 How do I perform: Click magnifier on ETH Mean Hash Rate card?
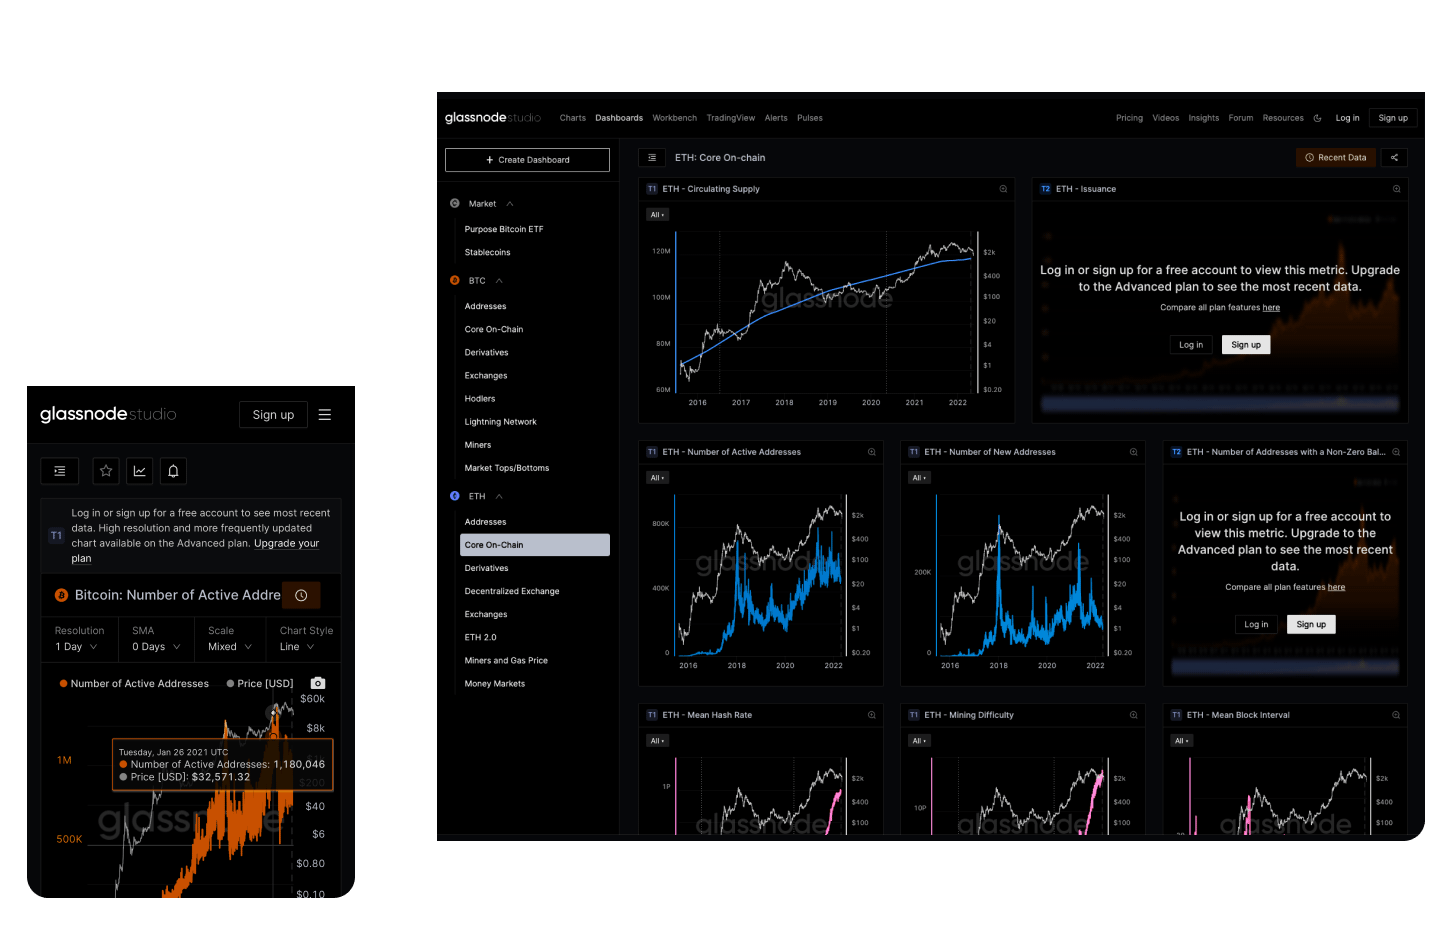tap(871, 715)
